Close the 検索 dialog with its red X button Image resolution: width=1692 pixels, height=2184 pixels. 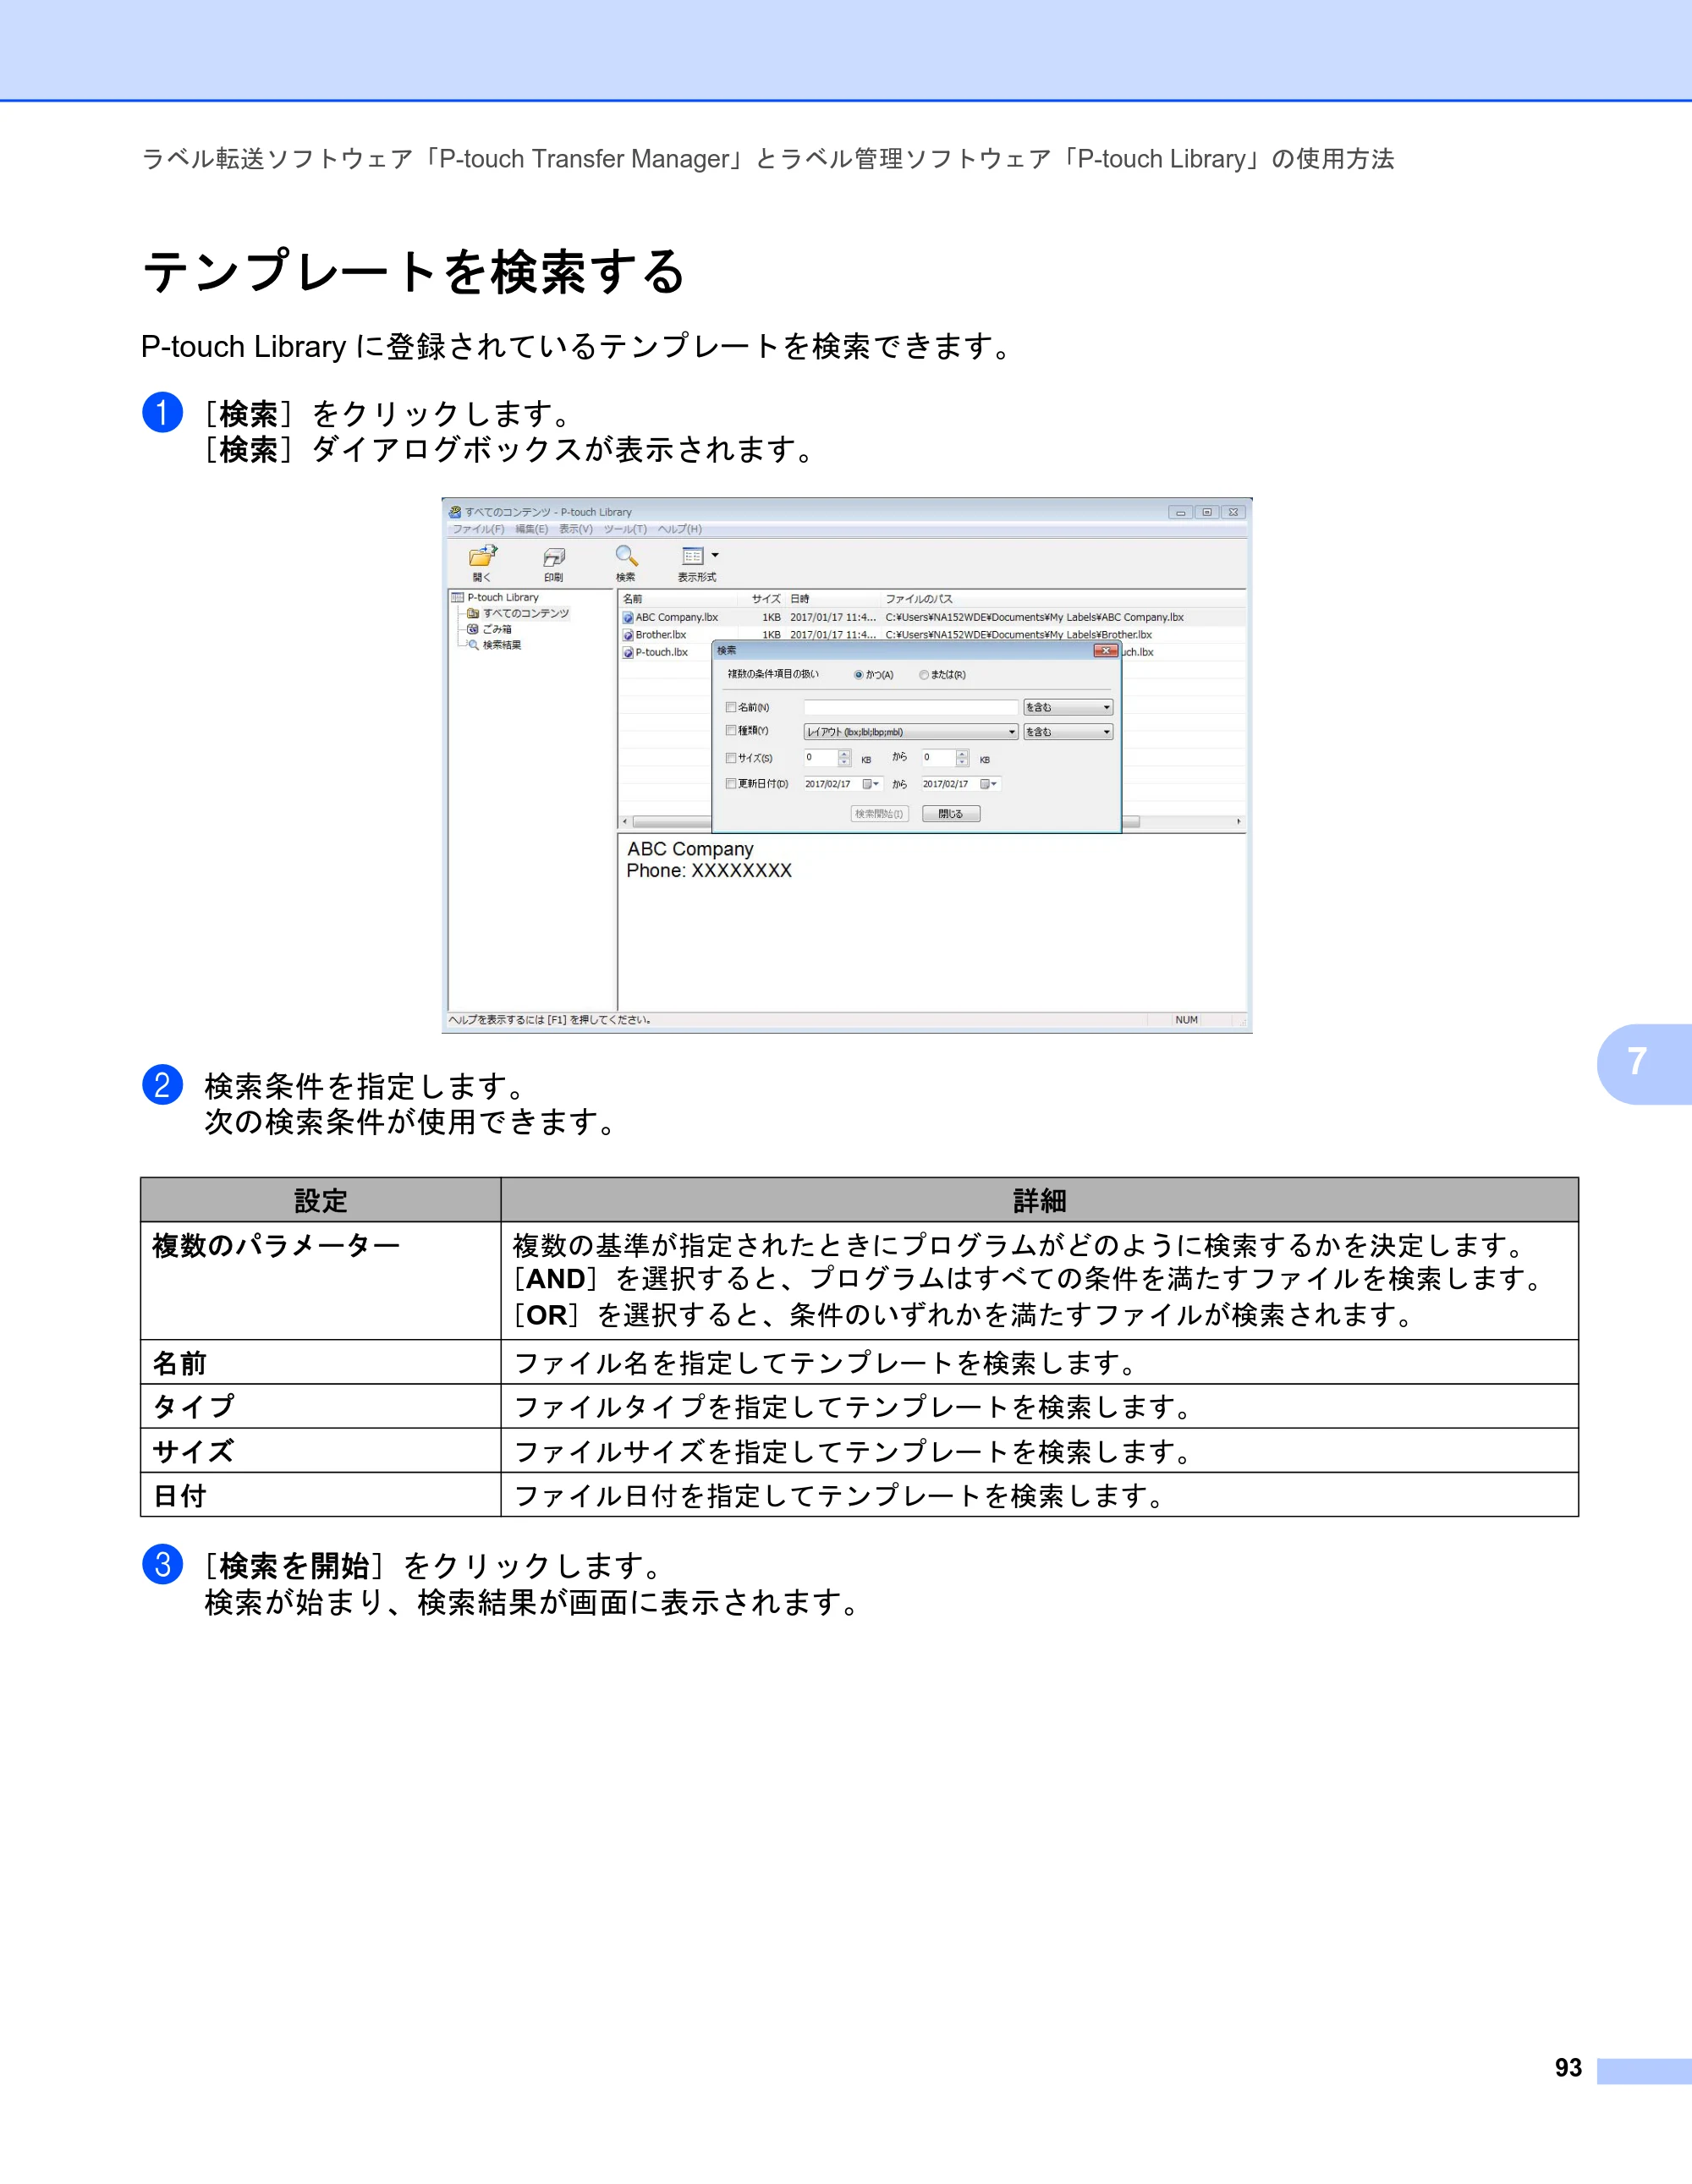click(x=1105, y=651)
